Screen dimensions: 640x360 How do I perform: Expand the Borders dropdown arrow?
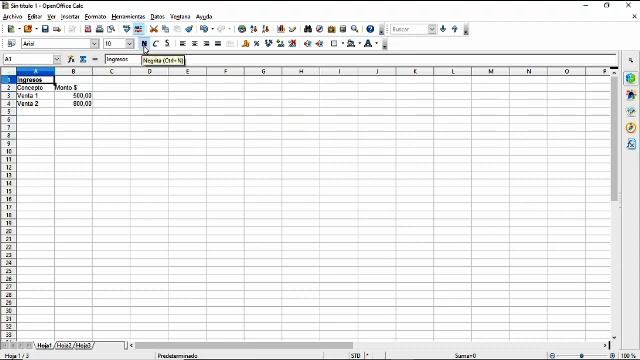(x=342, y=43)
